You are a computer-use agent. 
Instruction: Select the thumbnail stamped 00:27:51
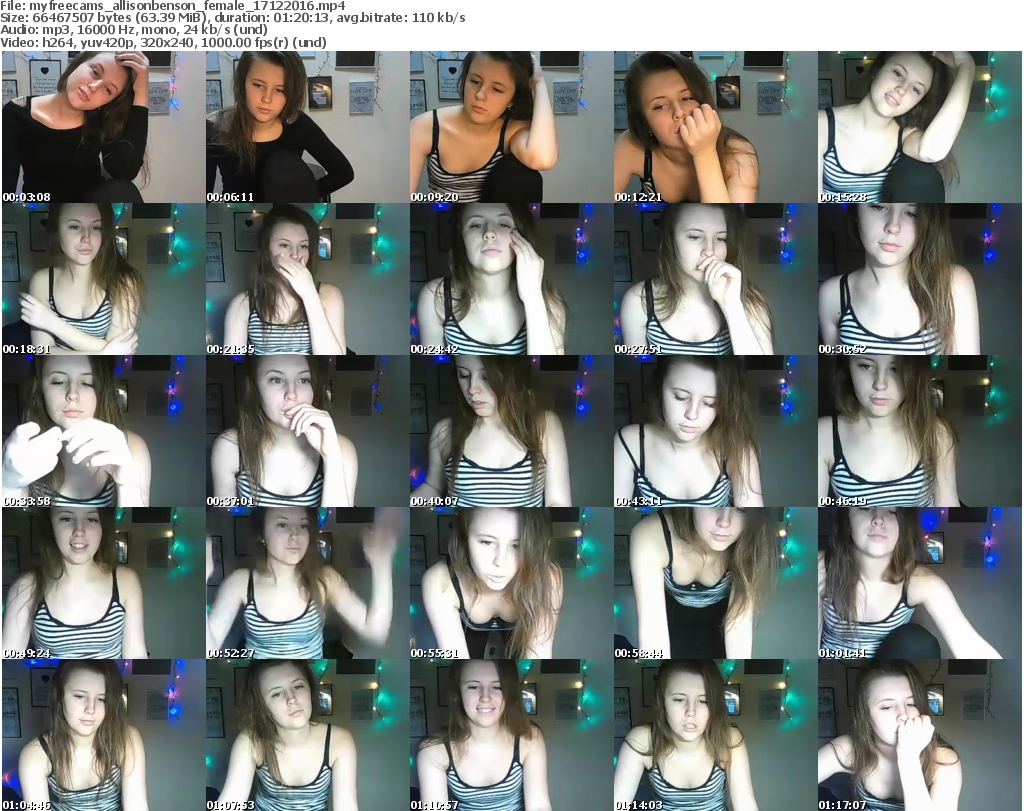[715, 279]
